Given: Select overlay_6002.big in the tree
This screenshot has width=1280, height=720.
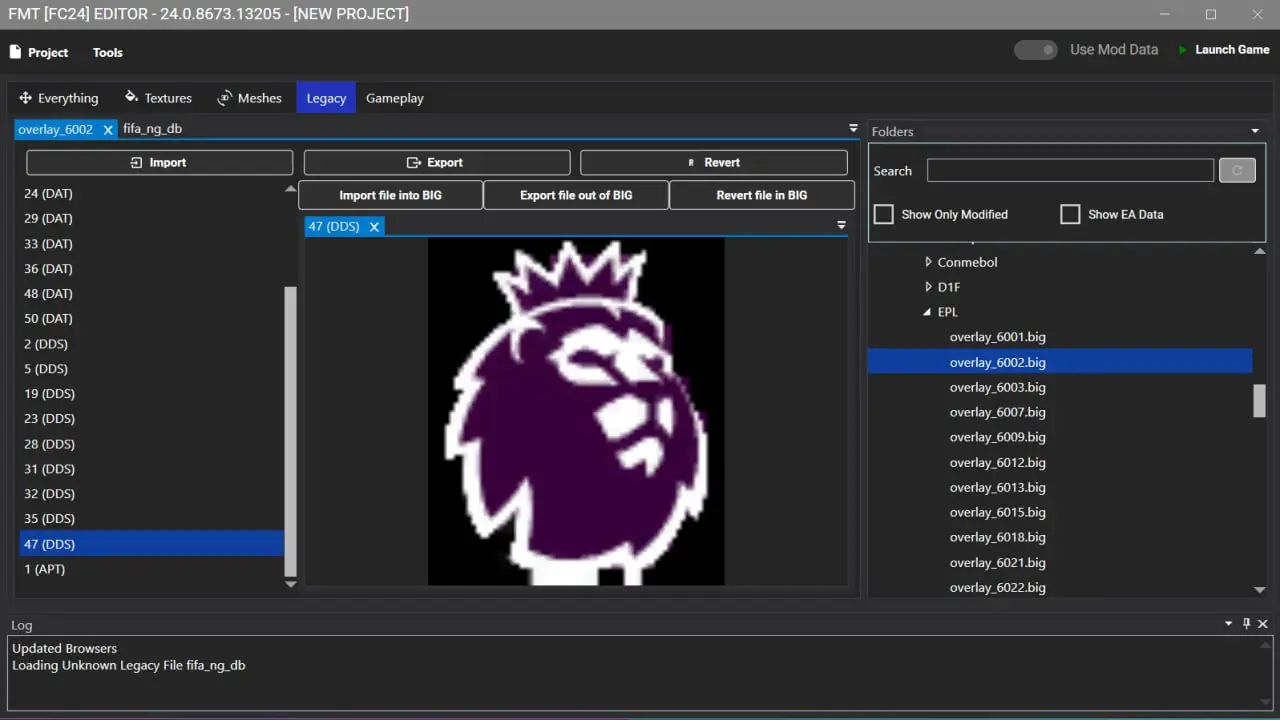Looking at the screenshot, I should pyautogui.click(x=998, y=362).
